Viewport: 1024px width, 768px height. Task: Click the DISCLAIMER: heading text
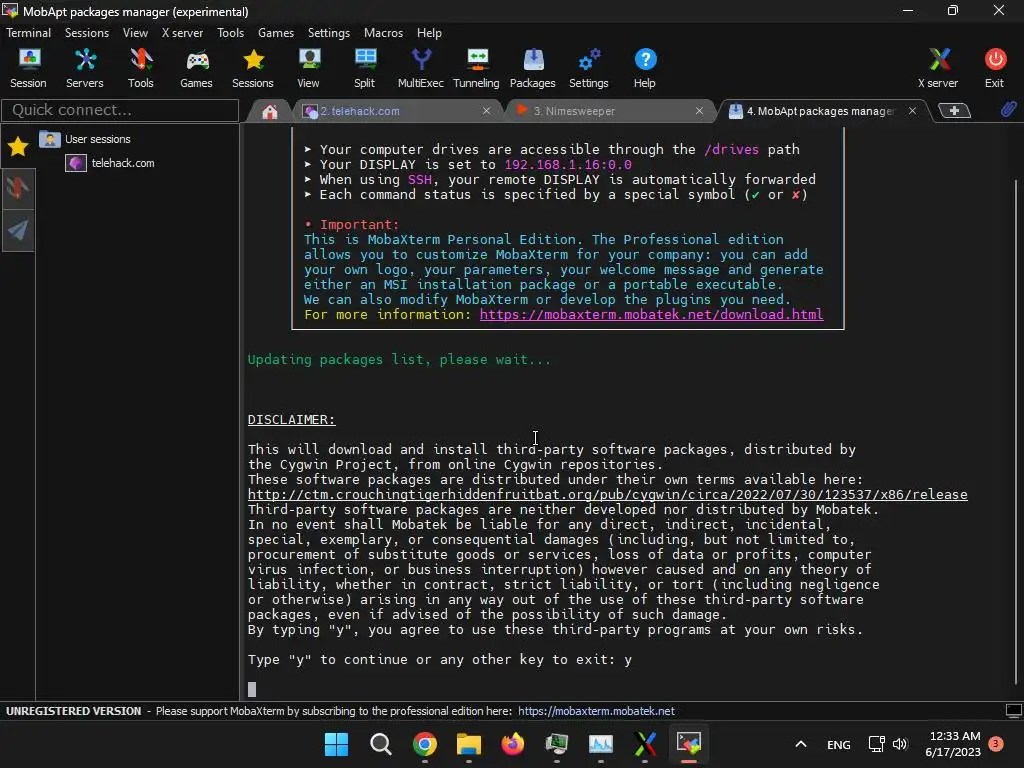pyautogui.click(x=291, y=420)
